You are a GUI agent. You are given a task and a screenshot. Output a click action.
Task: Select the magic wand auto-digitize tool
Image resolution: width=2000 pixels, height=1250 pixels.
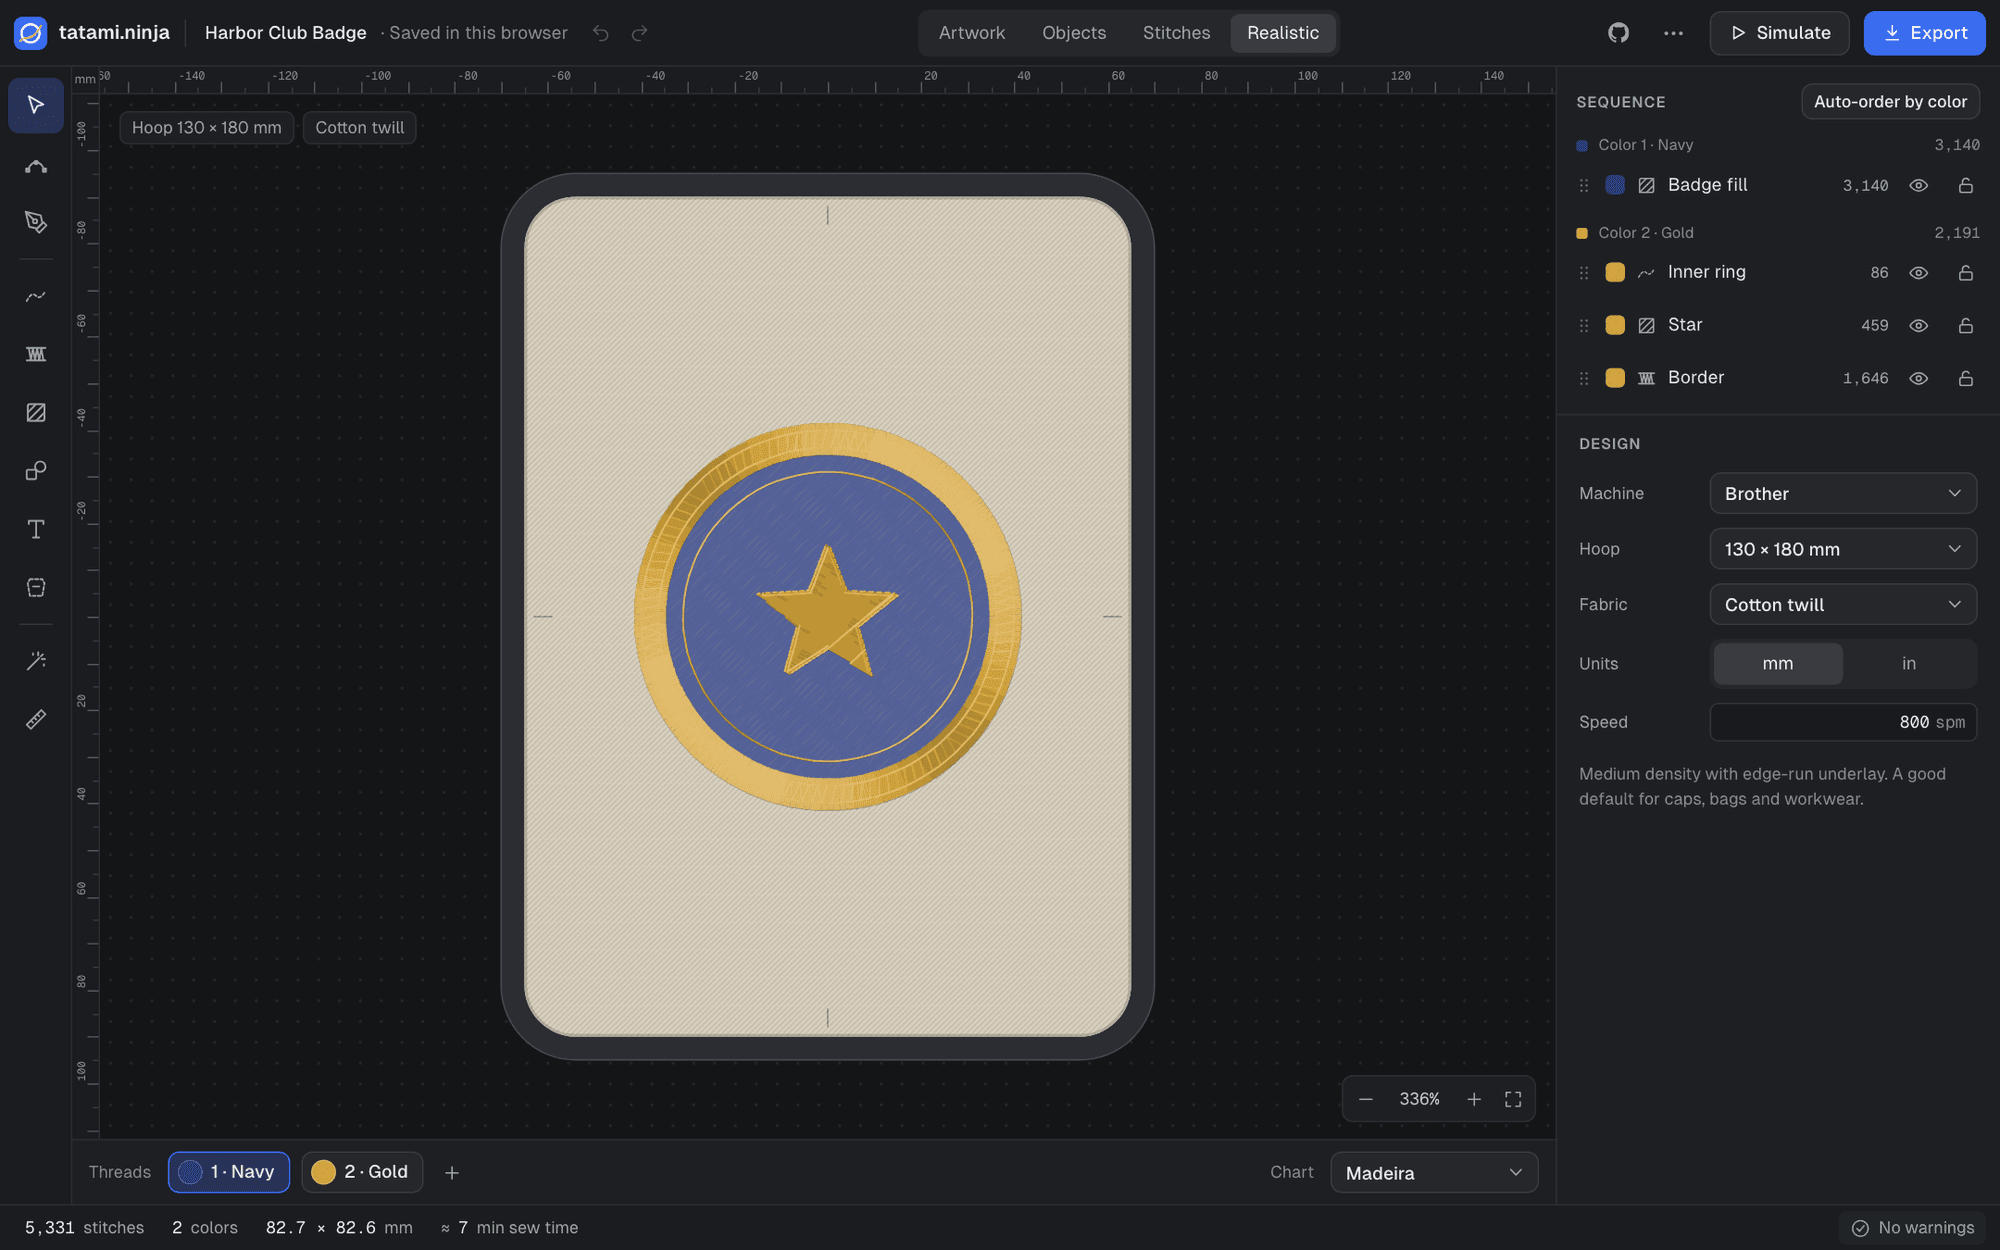pos(36,661)
